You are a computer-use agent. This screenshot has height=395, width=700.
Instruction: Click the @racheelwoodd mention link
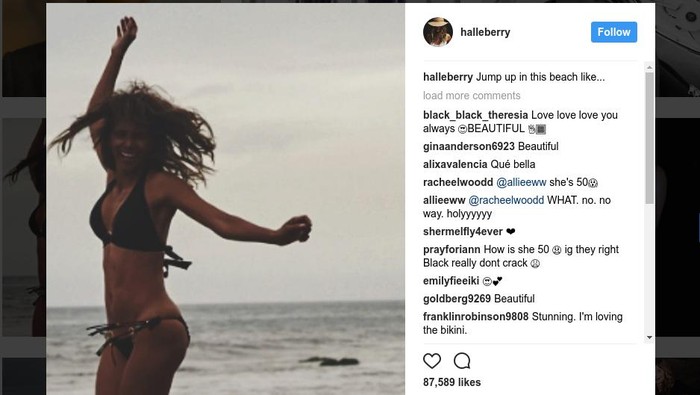tap(506, 200)
